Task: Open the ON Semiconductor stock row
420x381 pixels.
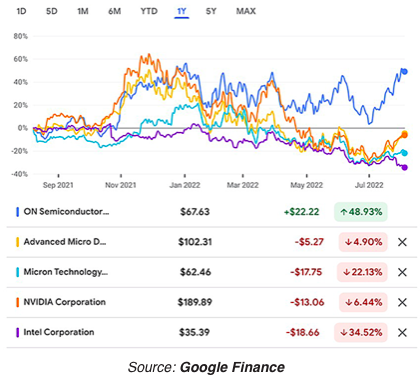Action: click(x=211, y=212)
